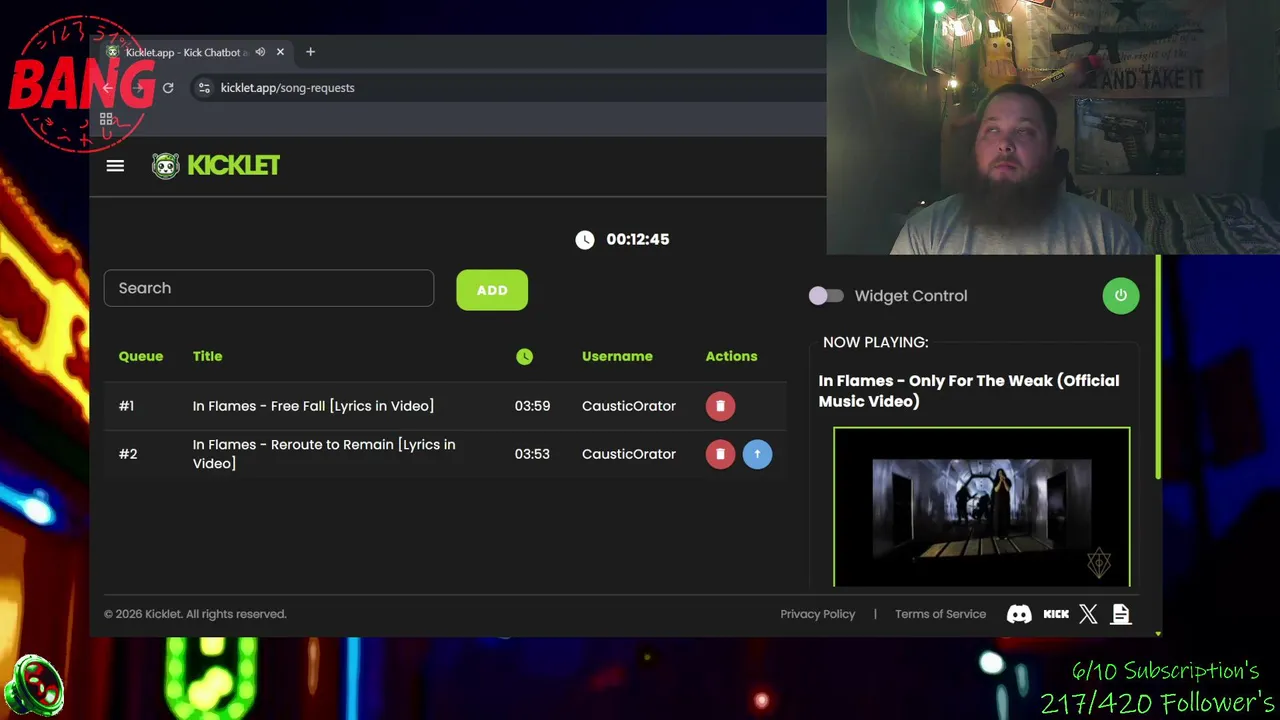Click the duration clock column header
1280x720 pixels.
(524, 356)
